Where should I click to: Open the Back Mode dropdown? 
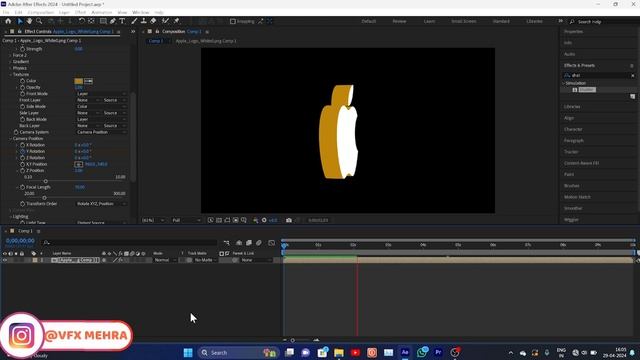click(x=101, y=120)
